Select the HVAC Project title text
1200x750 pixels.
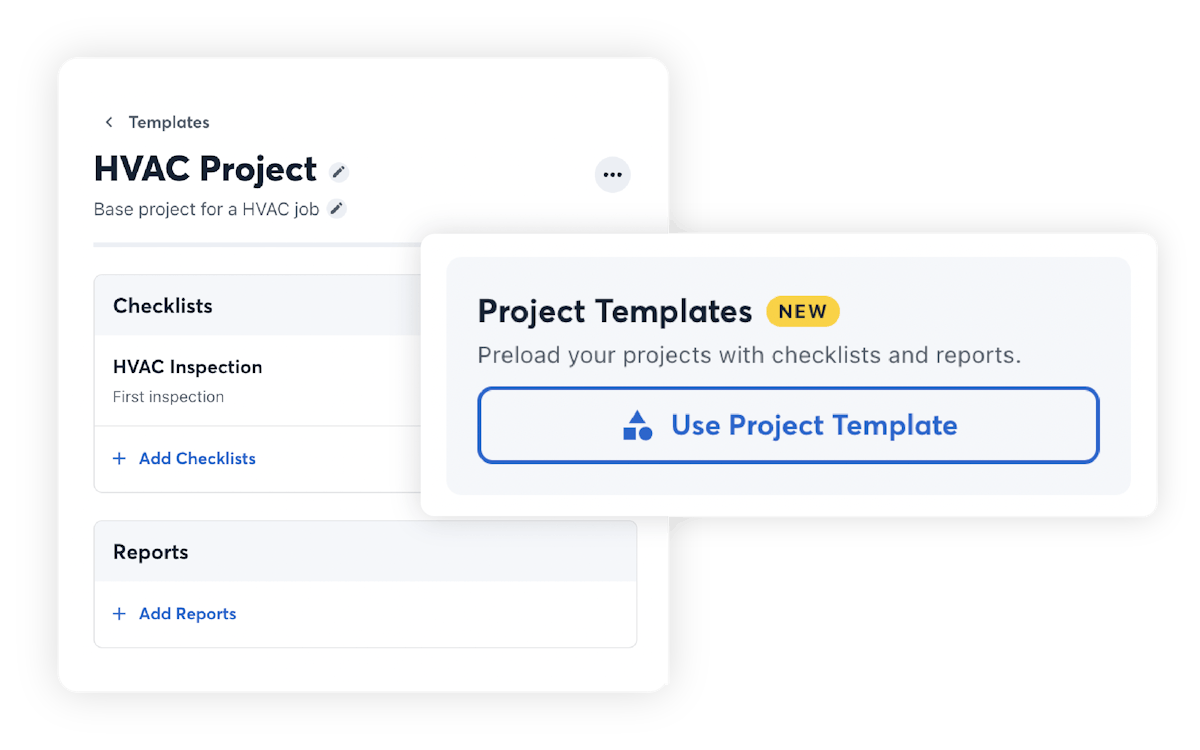(x=205, y=169)
